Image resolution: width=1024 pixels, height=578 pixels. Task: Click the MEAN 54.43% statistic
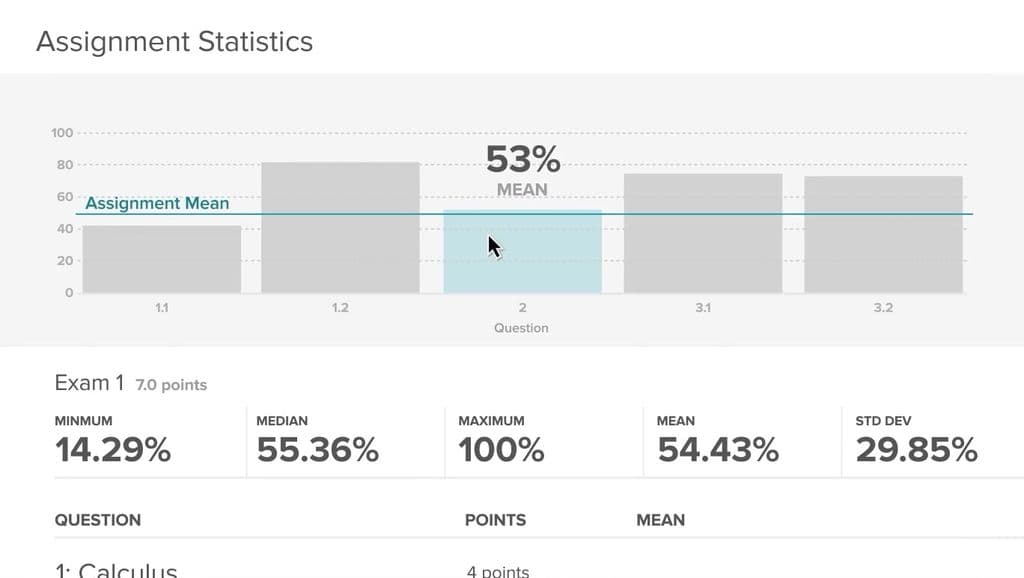[718, 441]
